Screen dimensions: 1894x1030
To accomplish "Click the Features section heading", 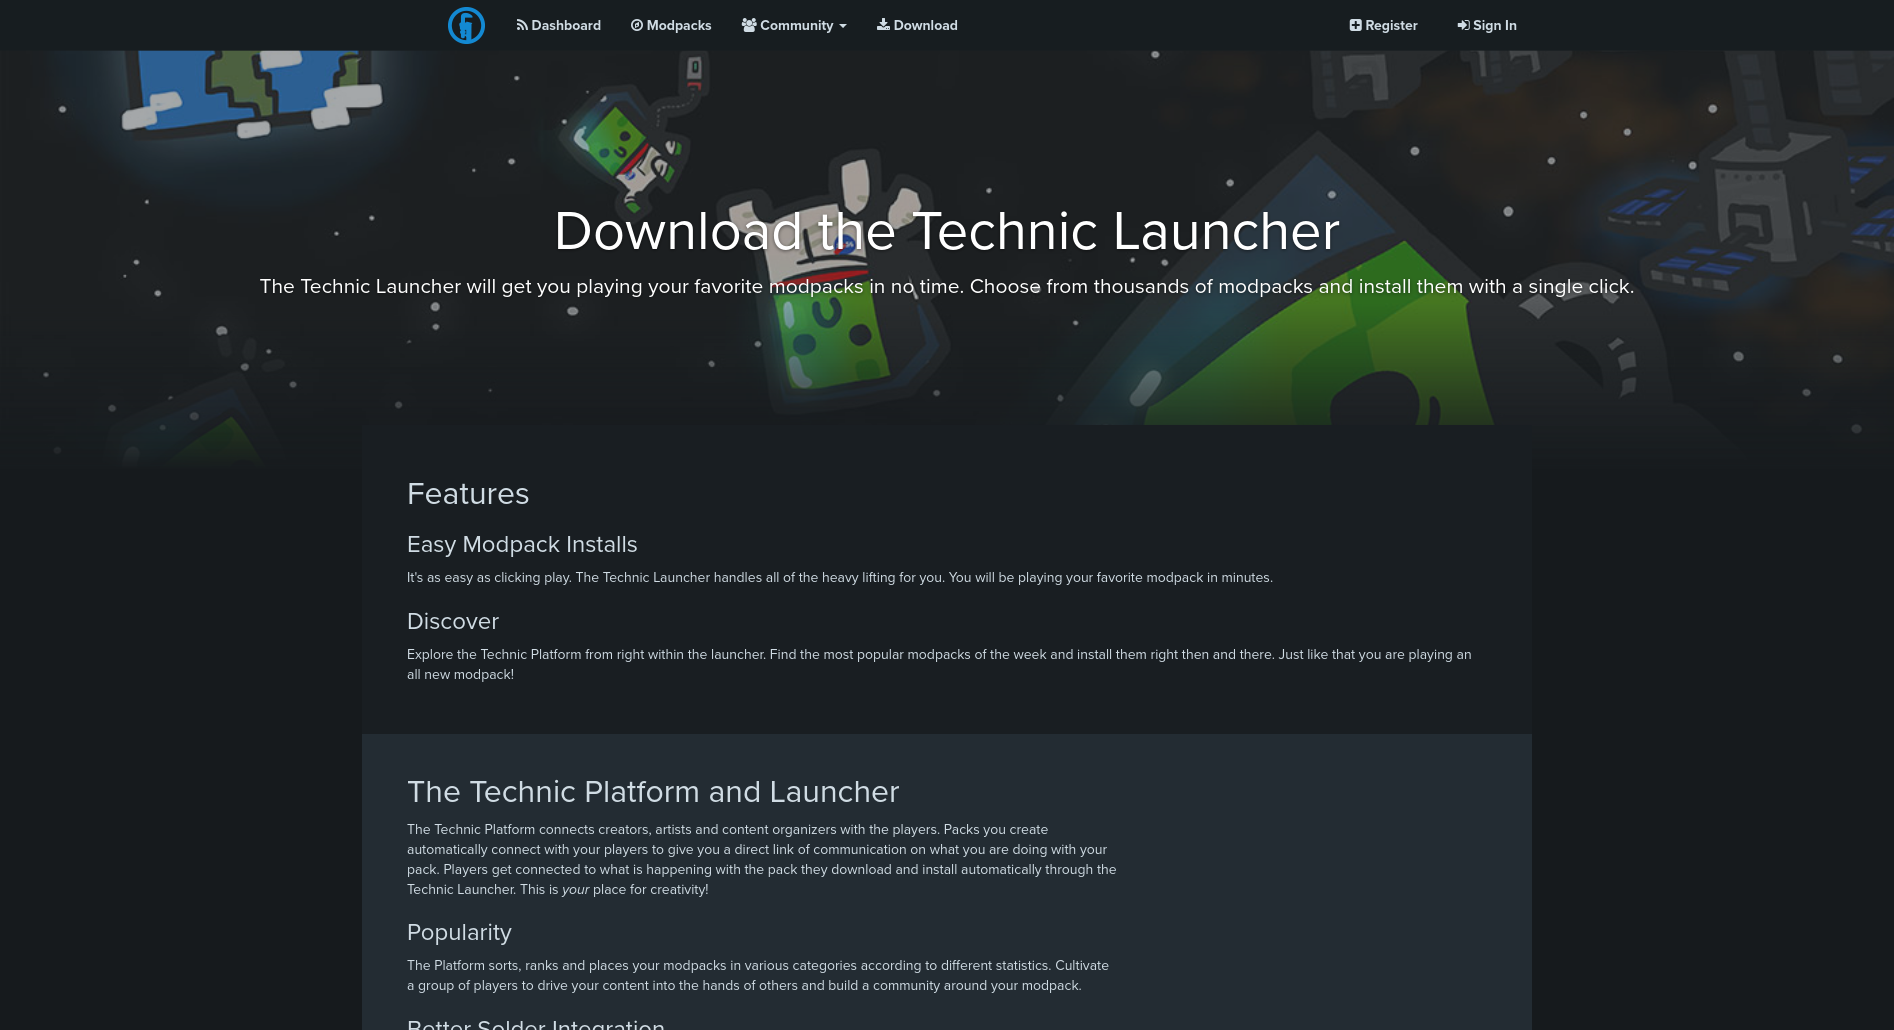I will point(467,494).
